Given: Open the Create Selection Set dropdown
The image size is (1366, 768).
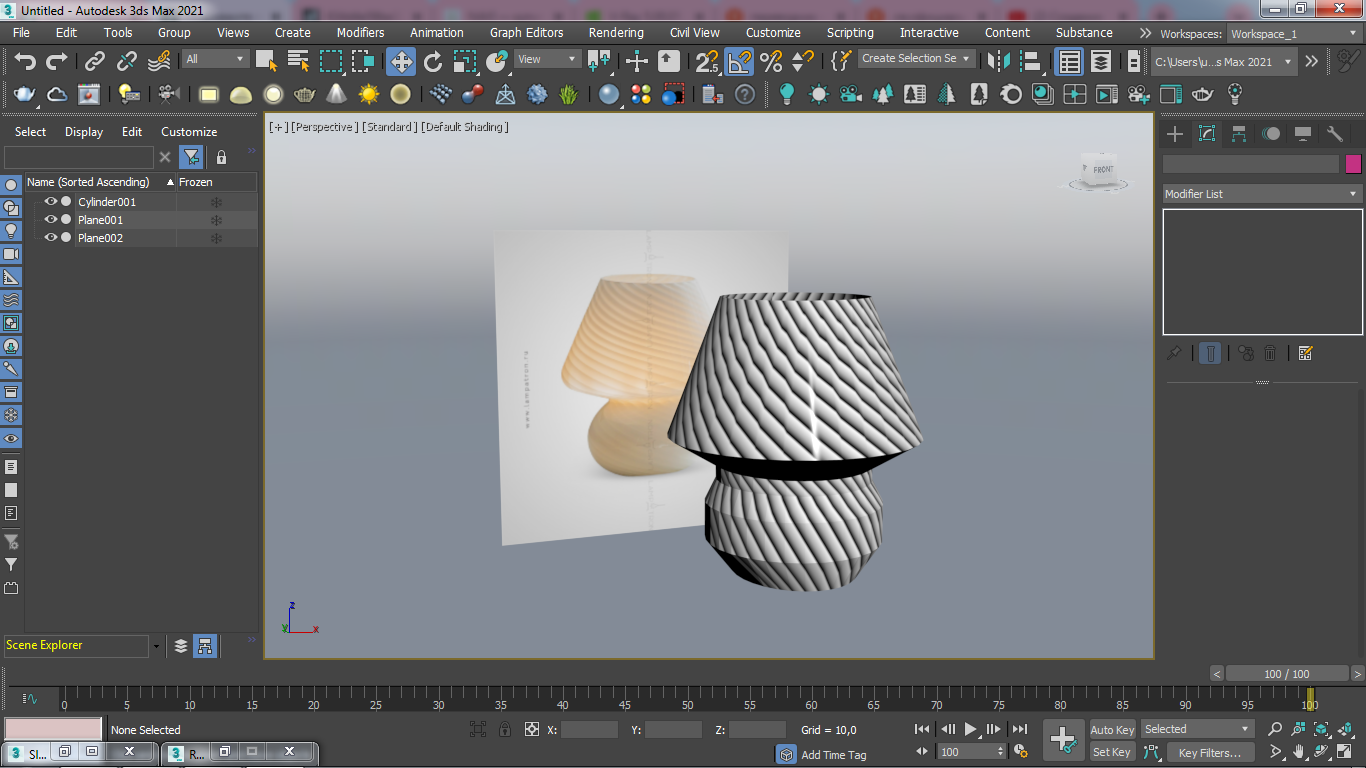Looking at the screenshot, I should [916, 59].
